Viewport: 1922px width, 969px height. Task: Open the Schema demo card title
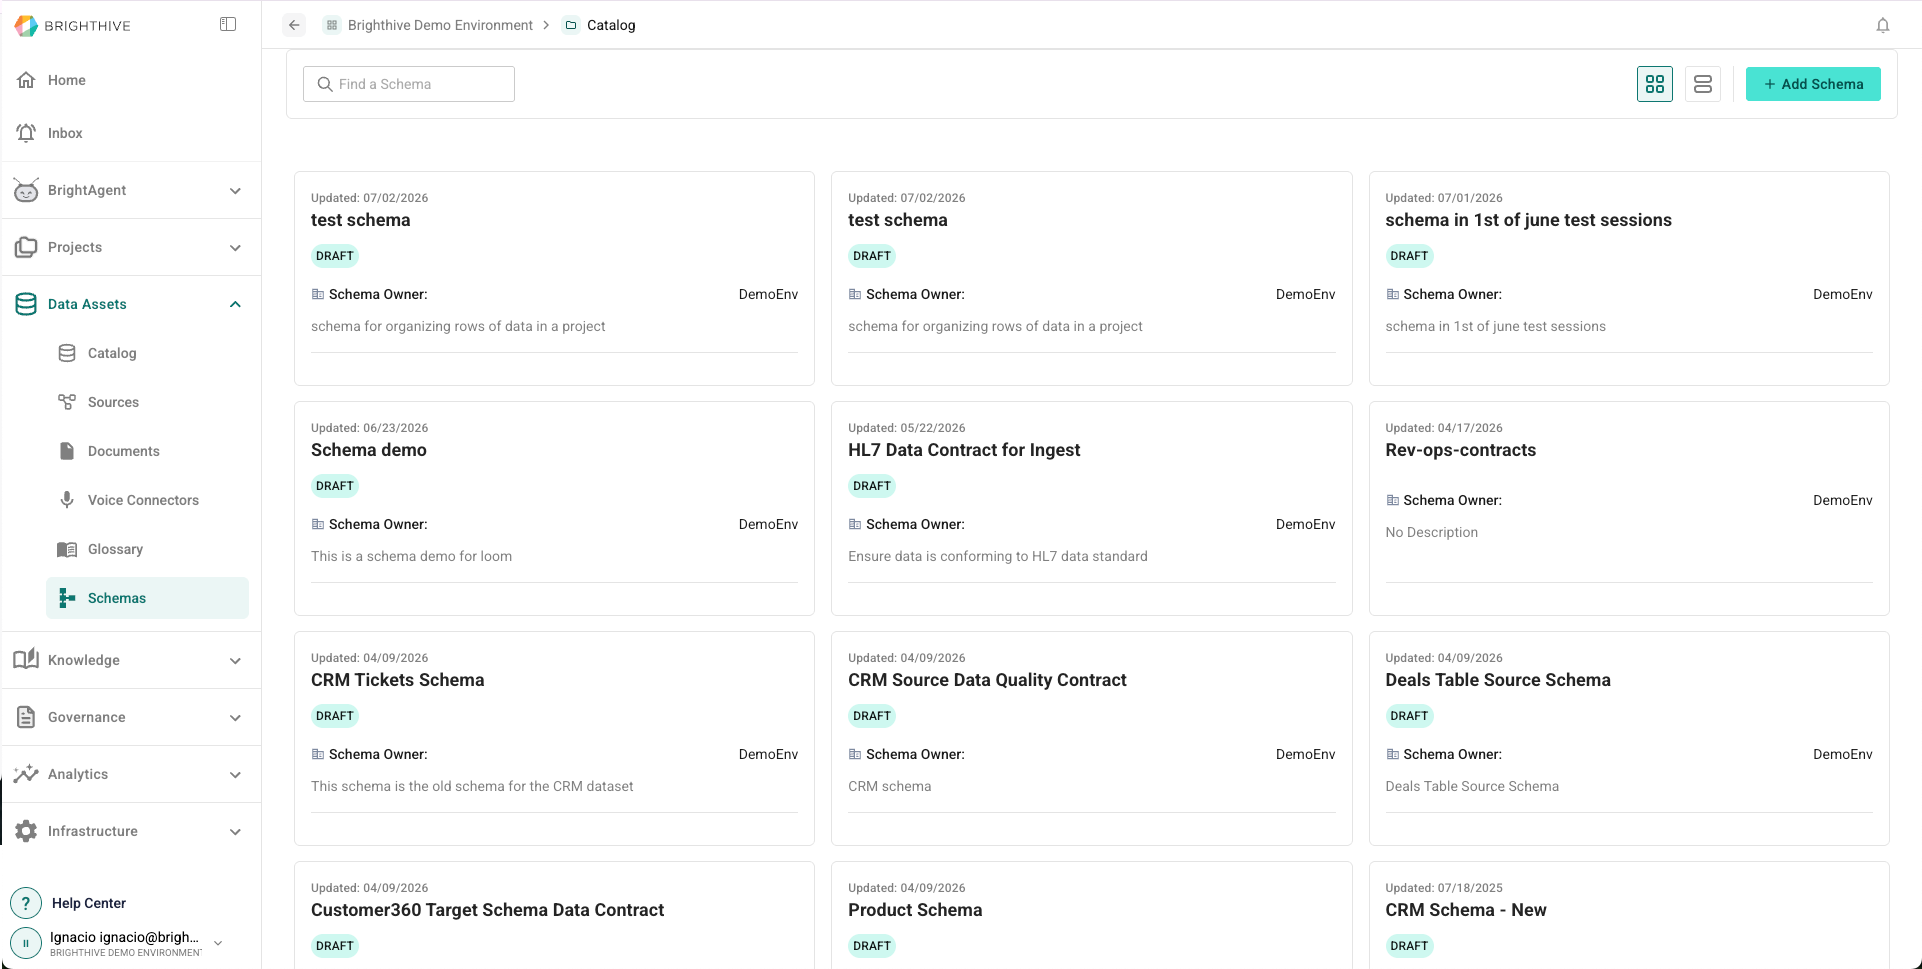[x=369, y=450]
